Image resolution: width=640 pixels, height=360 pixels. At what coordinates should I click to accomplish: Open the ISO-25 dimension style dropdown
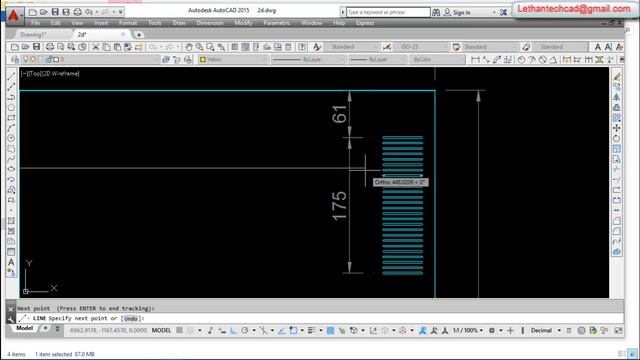pos(421,47)
